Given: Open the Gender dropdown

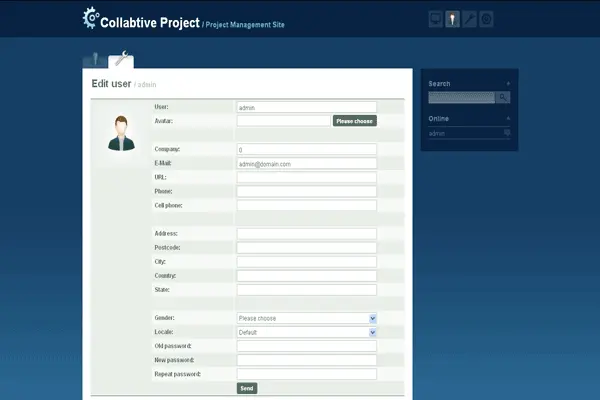Looking at the screenshot, I should click(306, 318).
